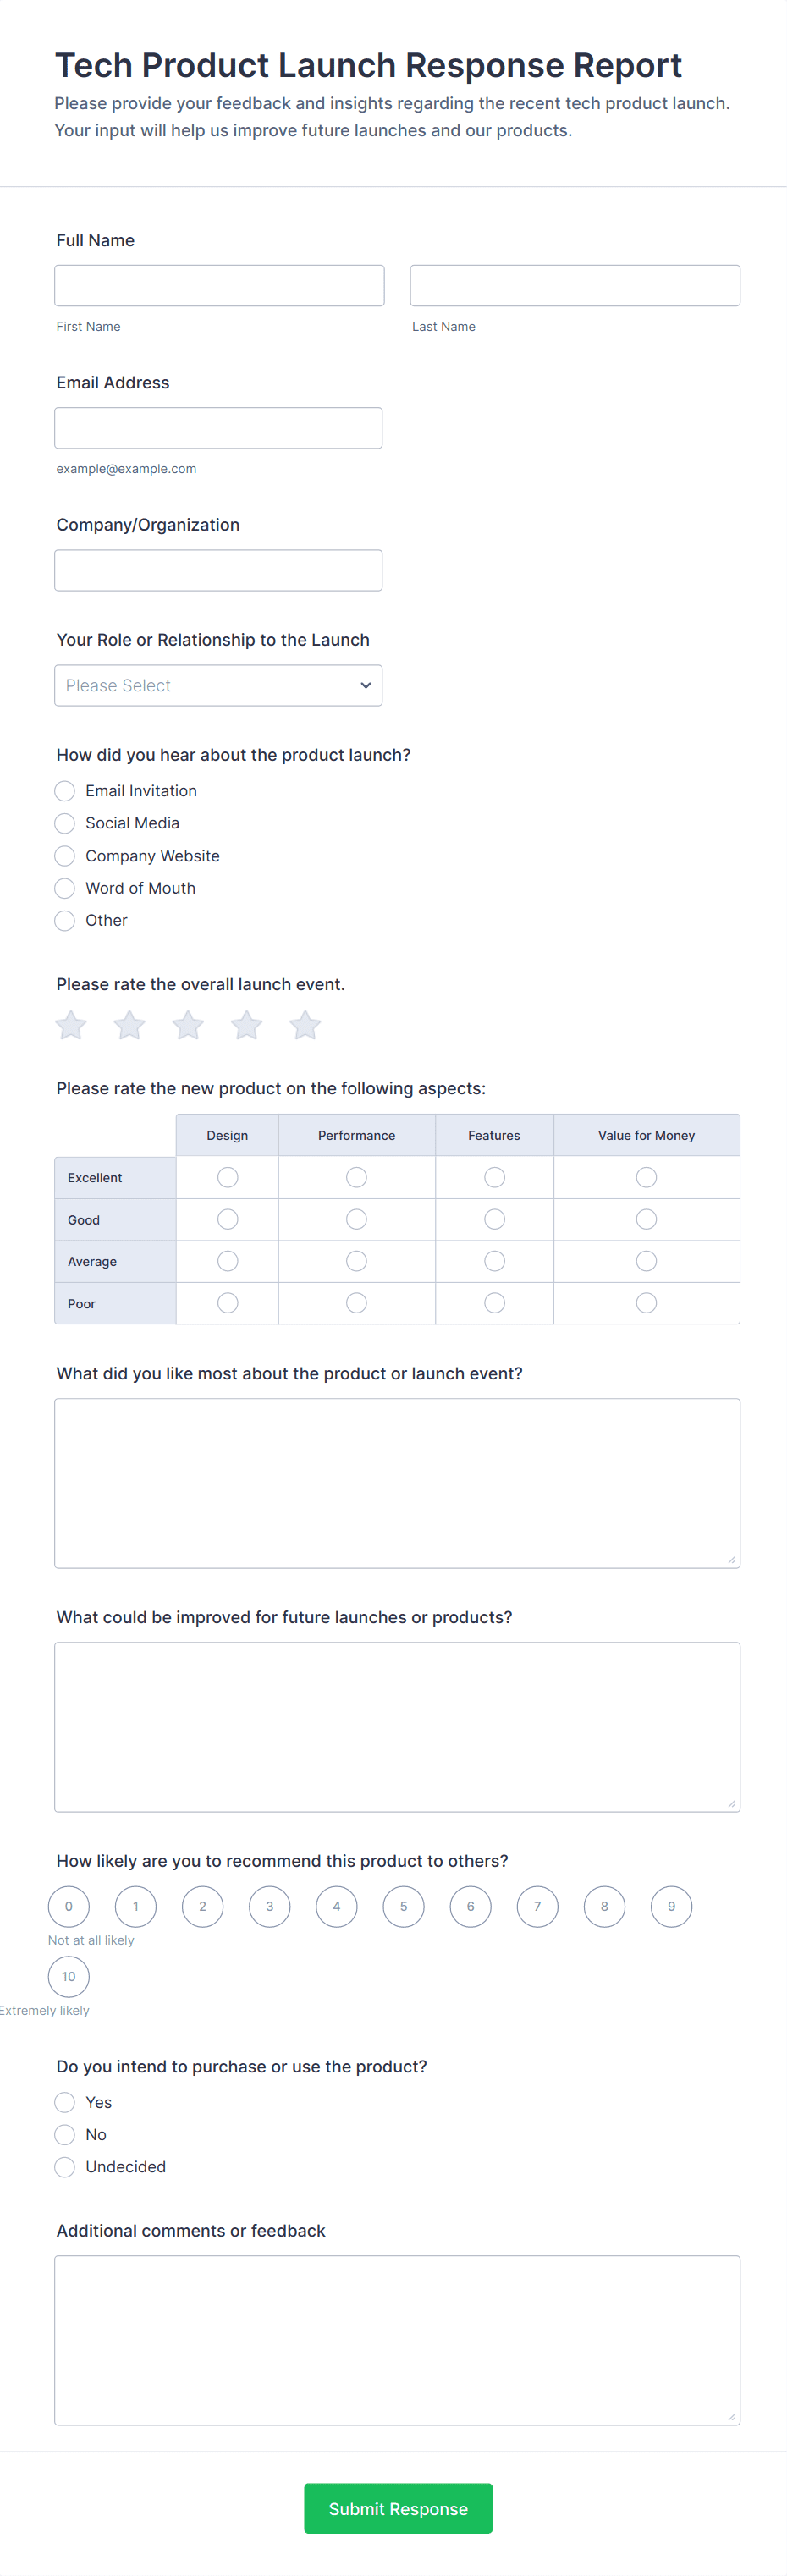
Task: Focus the Email Address field
Action: [218, 428]
